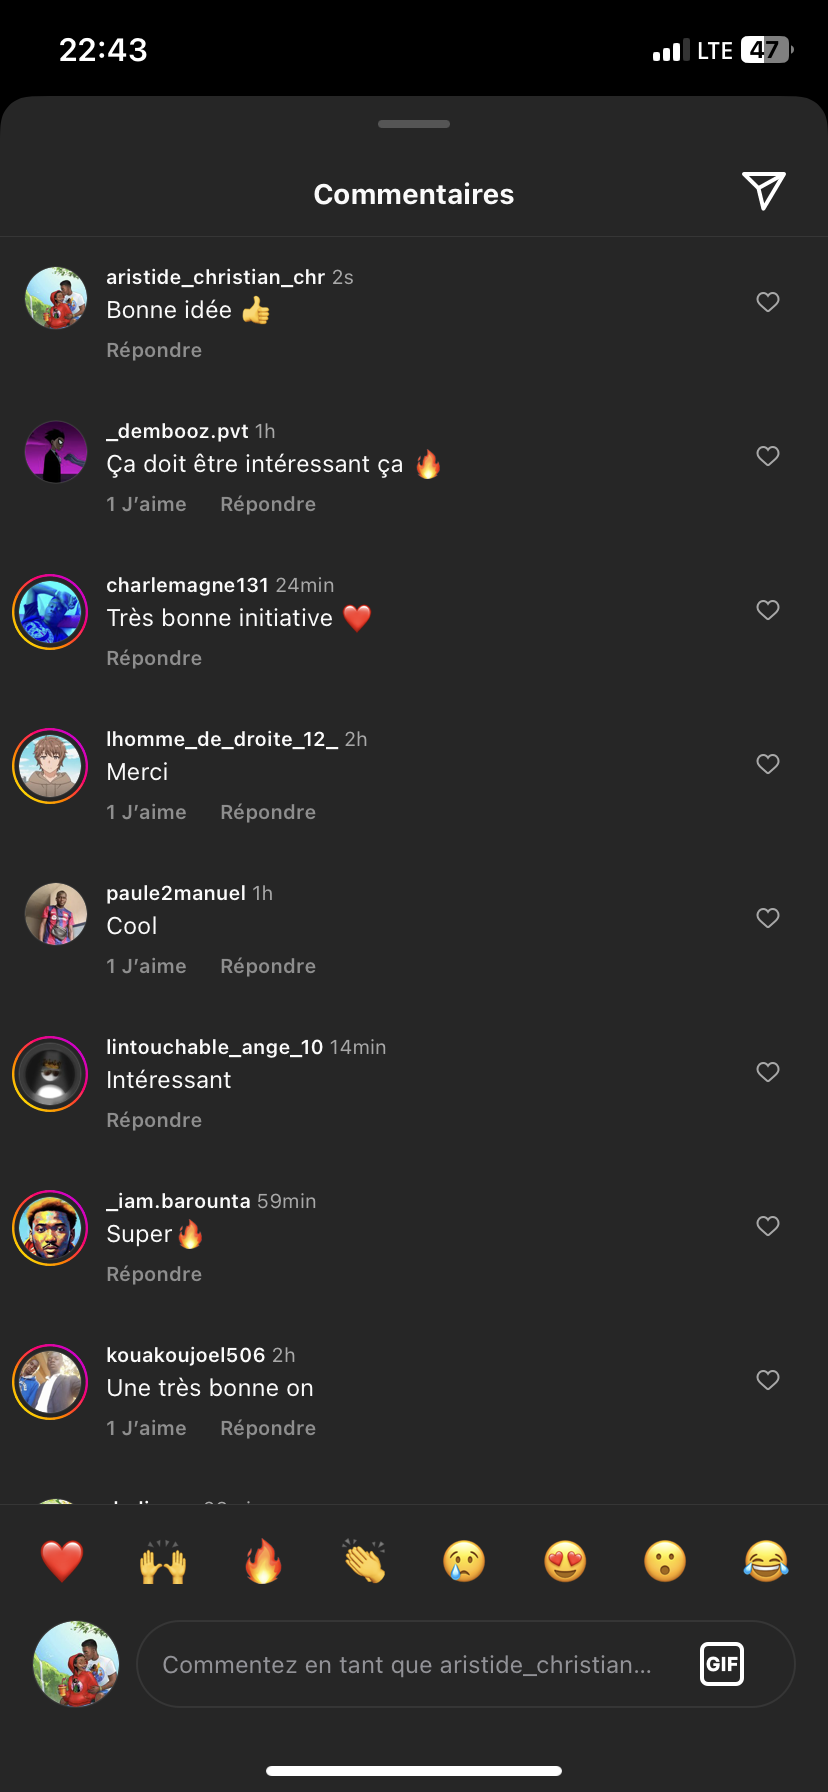Viewport: 828px width, 1792px height.
Task: Toggle like on paule2manuel's "Cool" comment
Action: [x=768, y=918]
